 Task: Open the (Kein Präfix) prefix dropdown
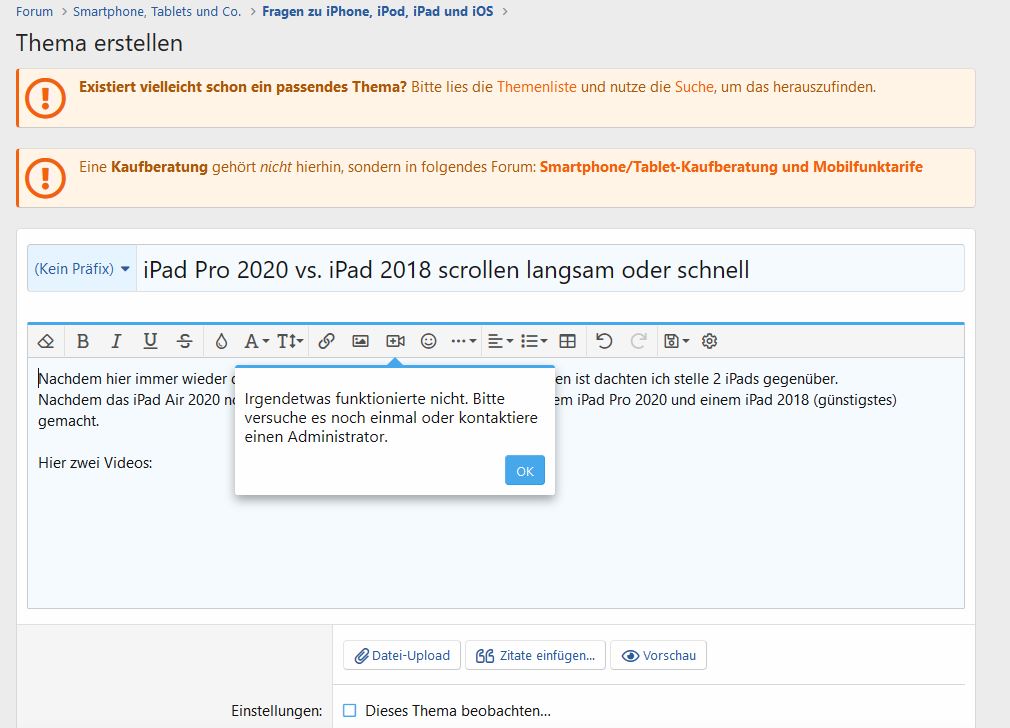[82, 269]
